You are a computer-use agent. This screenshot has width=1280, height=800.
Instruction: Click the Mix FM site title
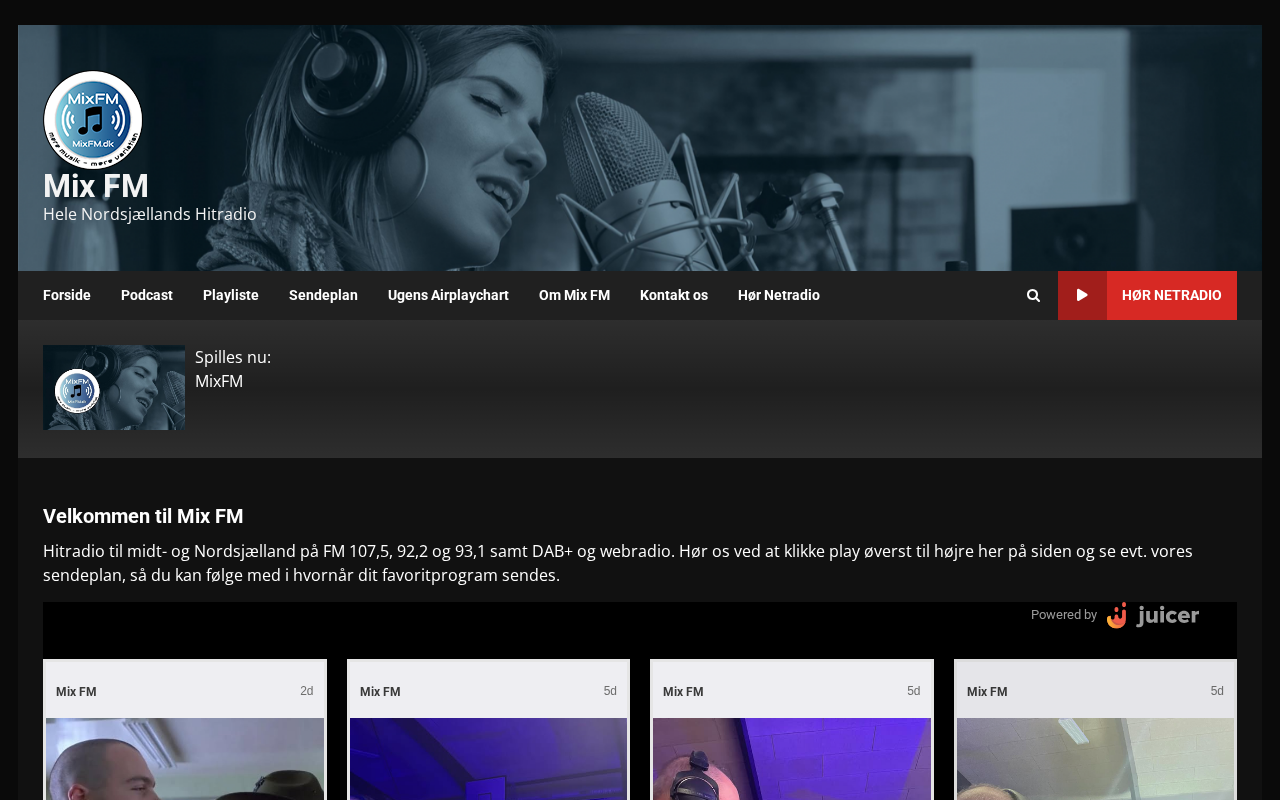click(96, 187)
